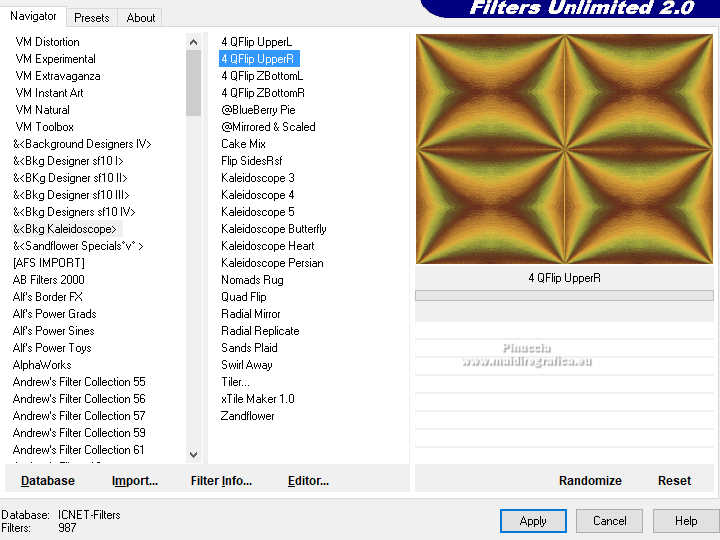This screenshot has width=720, height=540.
Task: Choose the Kaleidoscope 3 filter
Action: pos(258,178)
